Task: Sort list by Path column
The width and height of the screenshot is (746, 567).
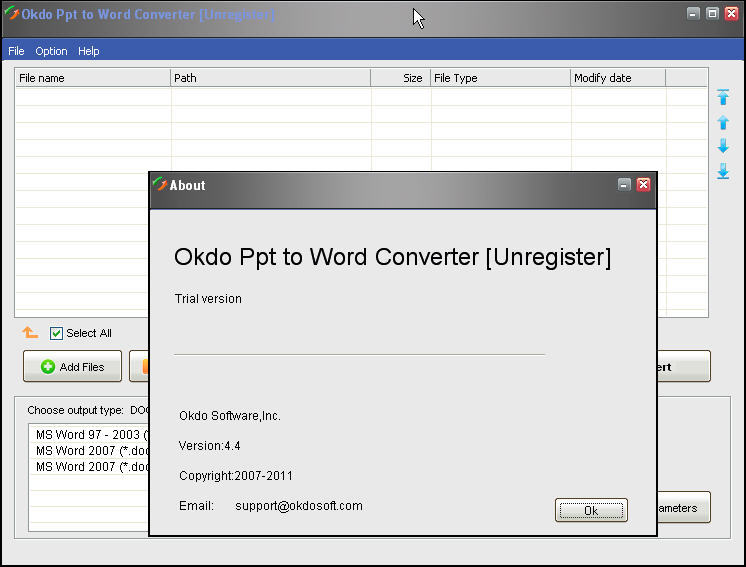Action: [270, 78]
